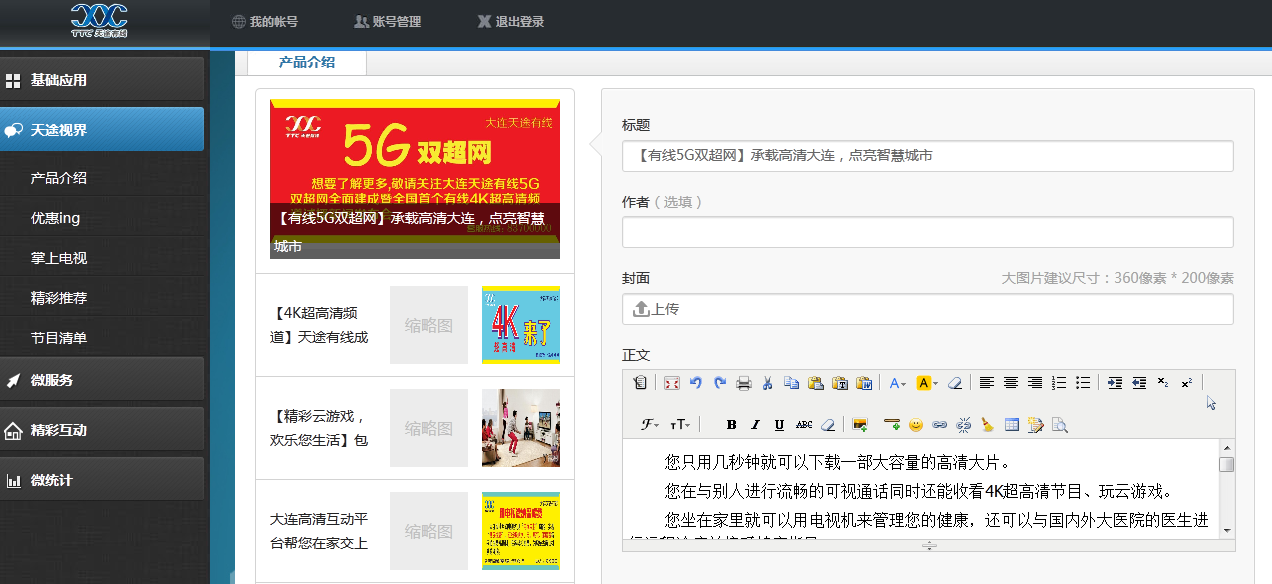Collapse the 天途视界 sidebar section
This screenshot has width=1272, height=584.
click(102, 129)
